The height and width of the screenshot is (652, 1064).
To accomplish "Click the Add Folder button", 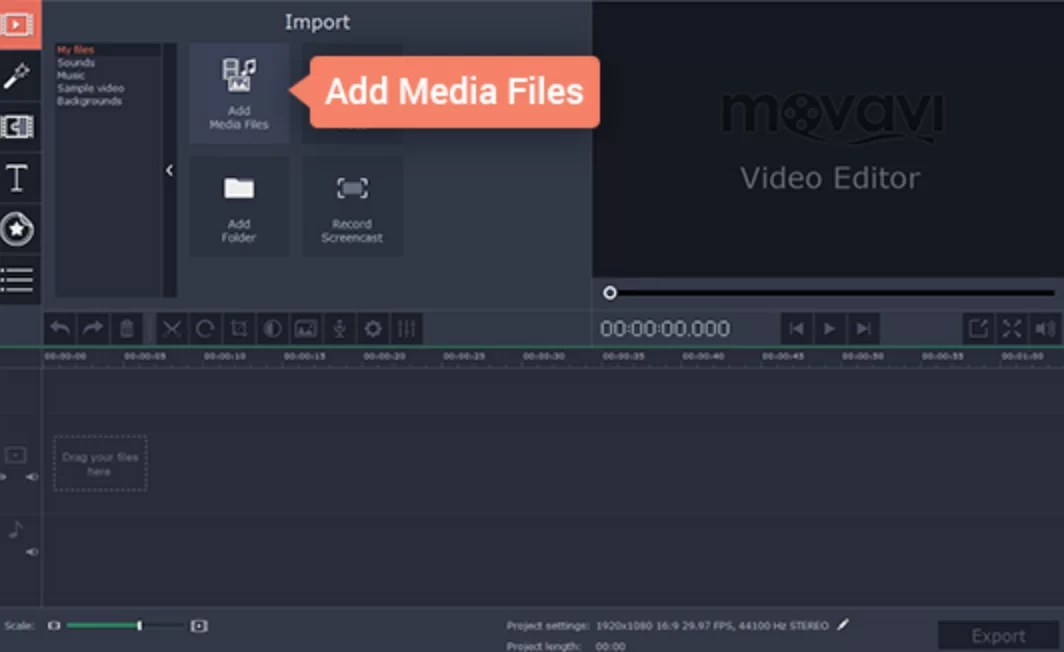I will pyautogui.click(x=239, y=207).
